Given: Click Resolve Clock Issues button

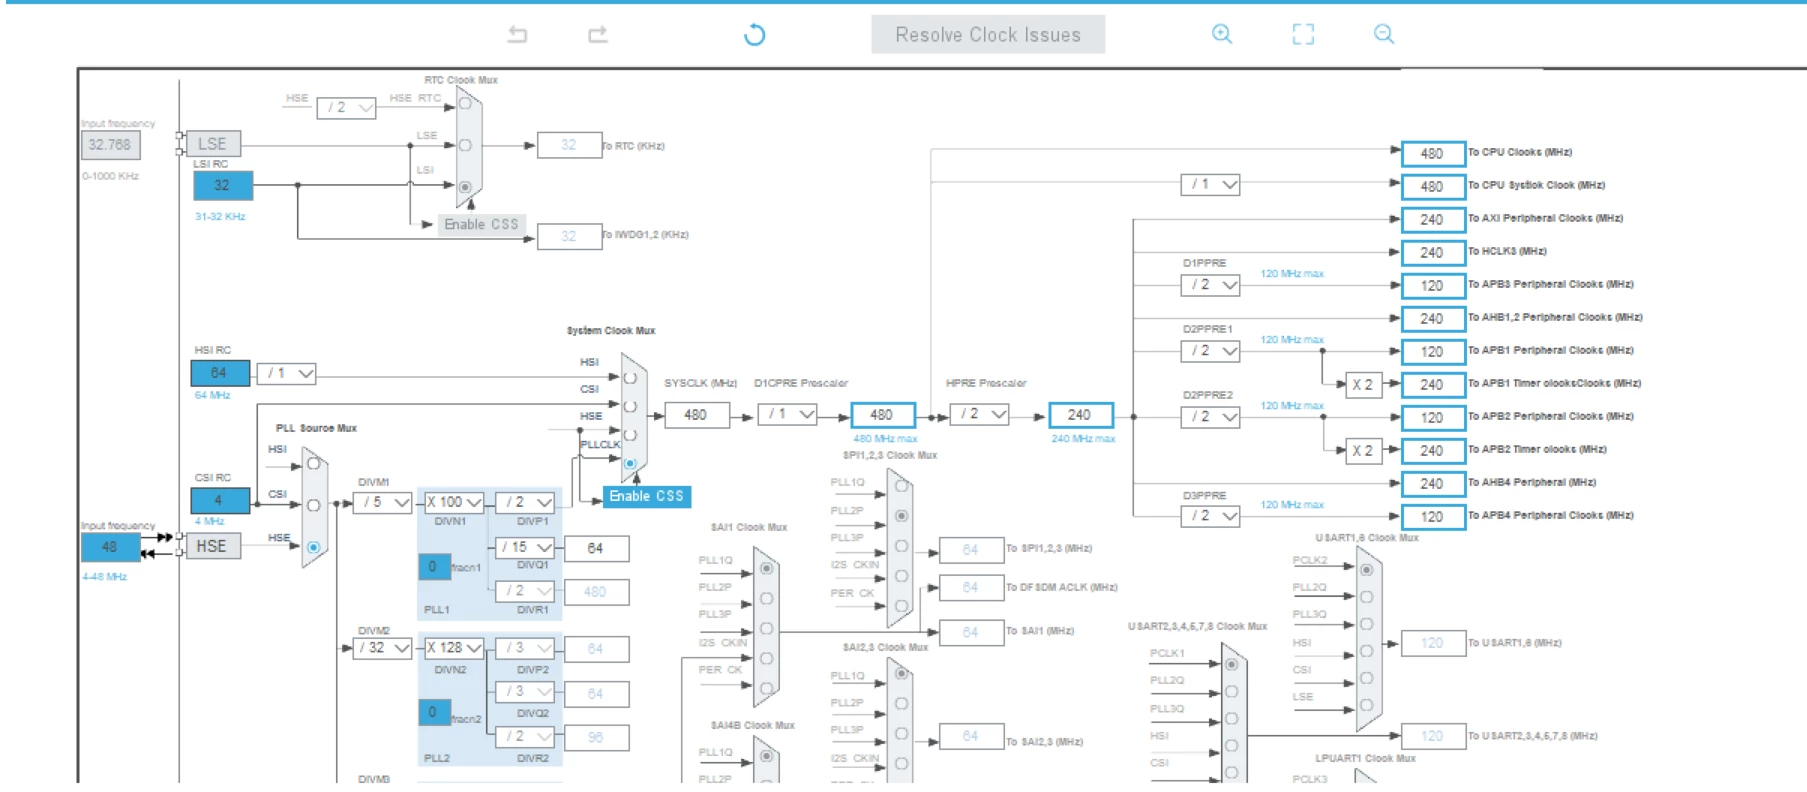Looking at the screenshot, I should click(x=988, y=35).
